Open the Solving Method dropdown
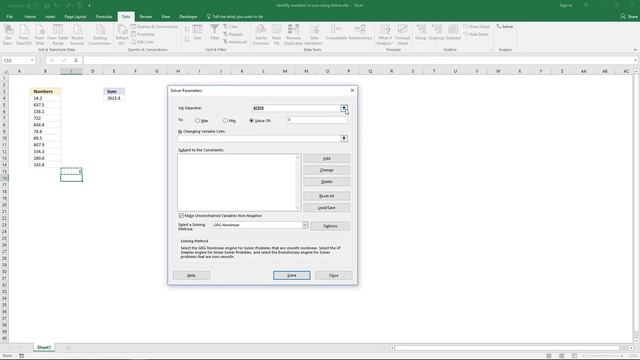The height and width of the screenshot is (360, 640). pyautogui.click(x=305, y=225)
